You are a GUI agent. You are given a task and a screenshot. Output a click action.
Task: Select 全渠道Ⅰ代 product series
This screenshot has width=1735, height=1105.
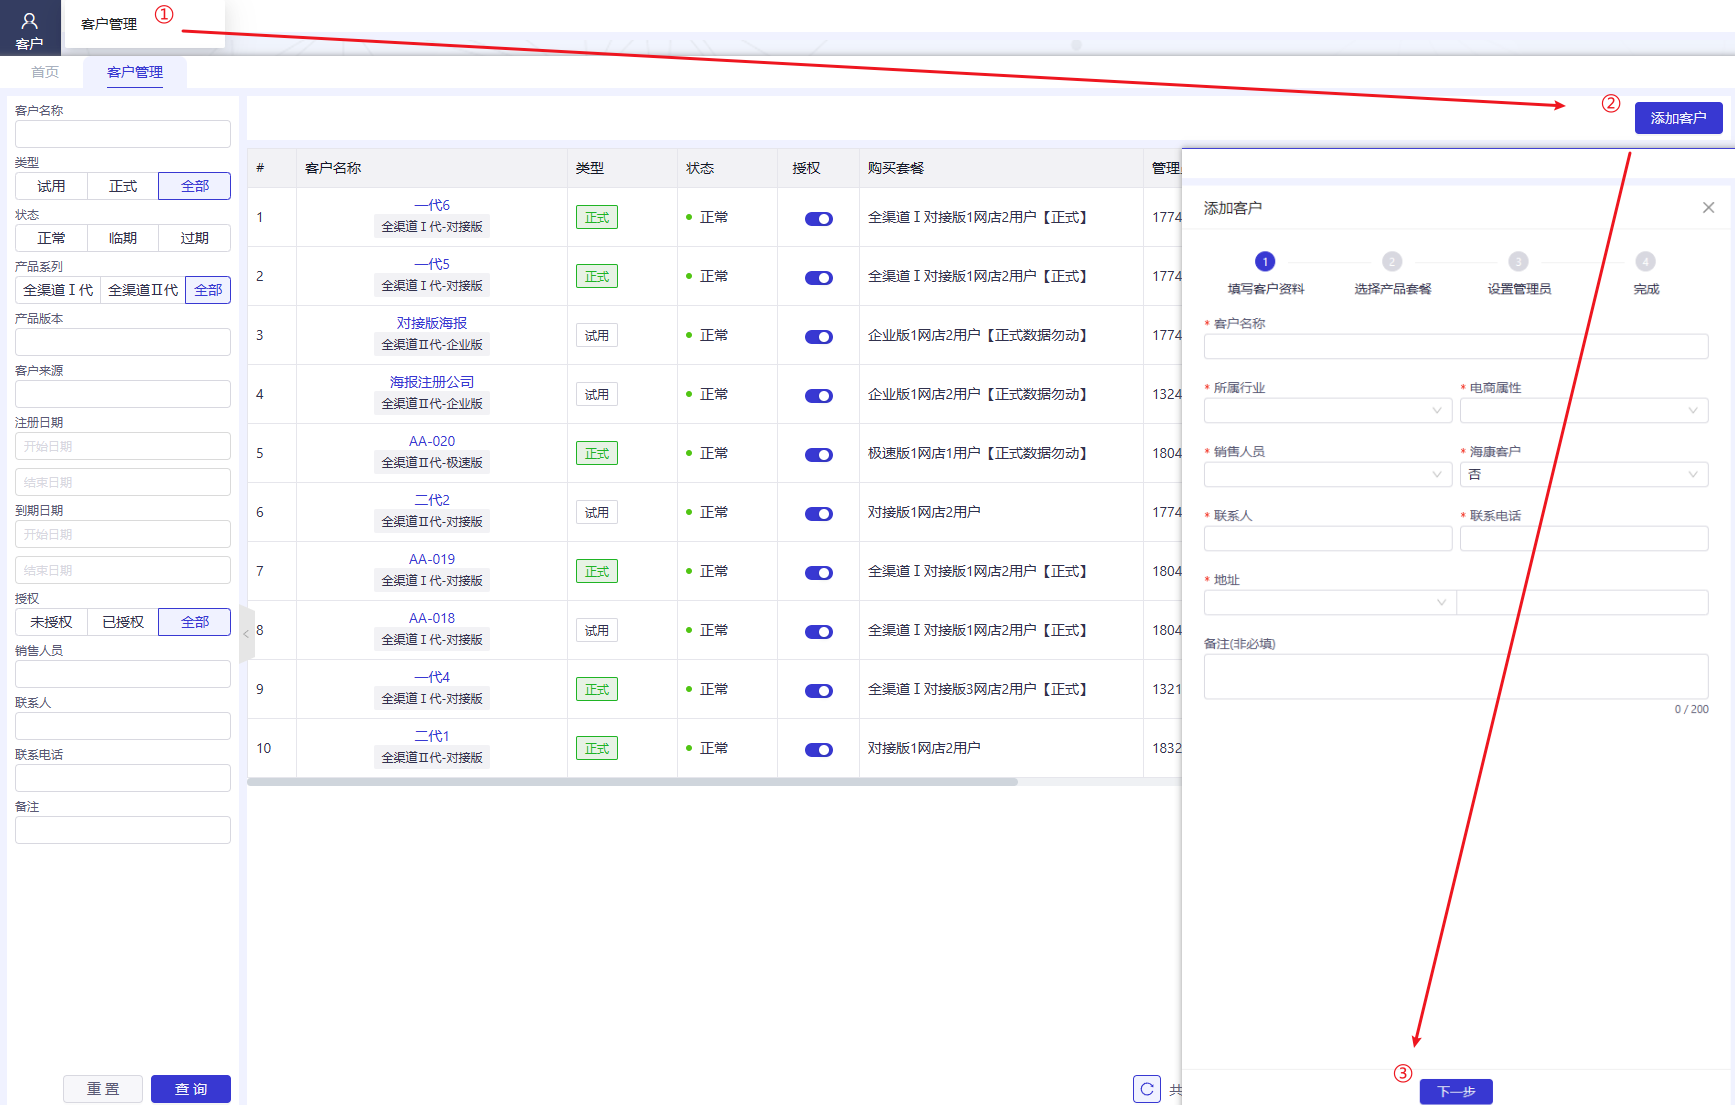(x=58, y=290)
